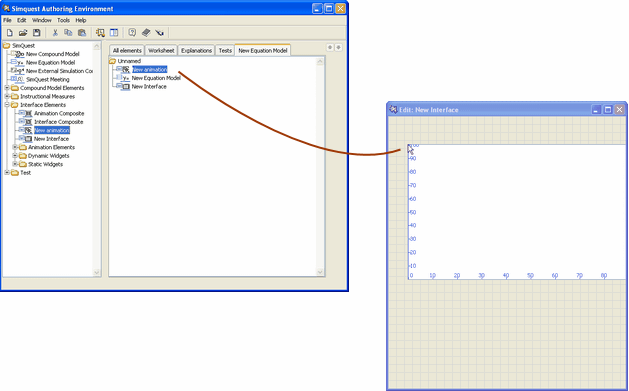629x391 pixels.
Task: Click the Paste clipboard icon
Action: [82, 32]
